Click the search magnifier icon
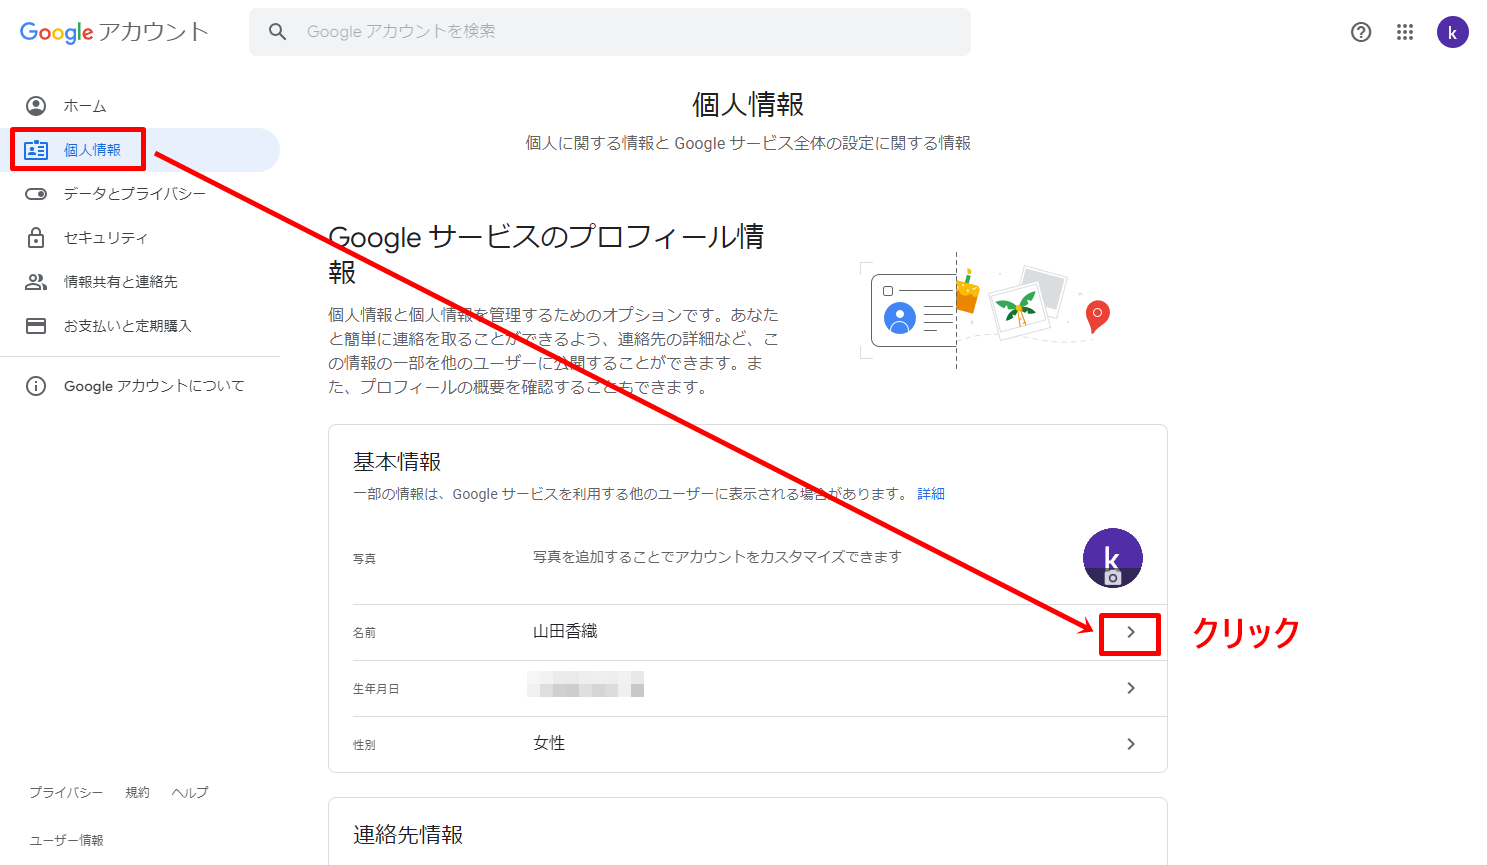The width and height of the screenshot is (1487, 865). pos(278,32)
